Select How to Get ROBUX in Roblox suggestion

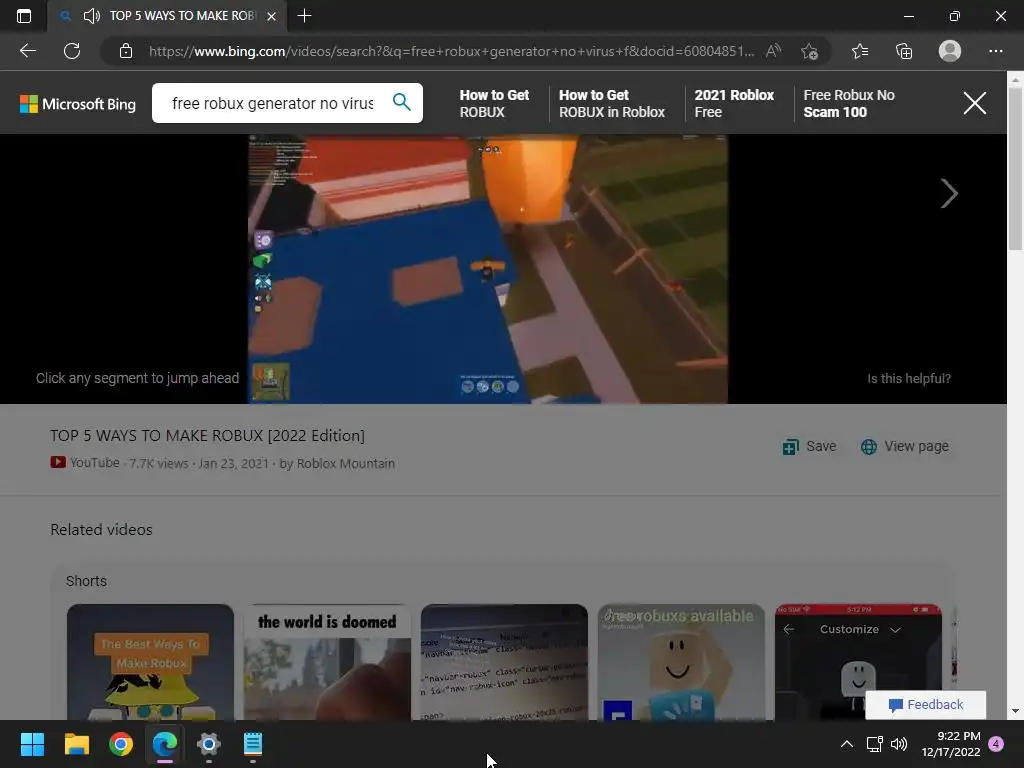[x=611, y=103]
